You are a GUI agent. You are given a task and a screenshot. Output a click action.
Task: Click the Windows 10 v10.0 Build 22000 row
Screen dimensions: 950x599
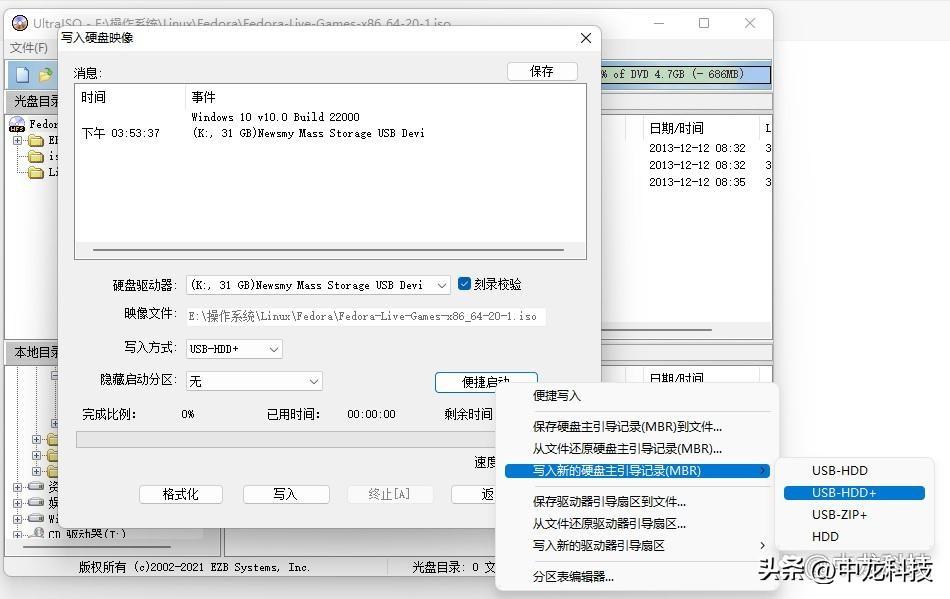pyautogui.click(x=275, y=117)
